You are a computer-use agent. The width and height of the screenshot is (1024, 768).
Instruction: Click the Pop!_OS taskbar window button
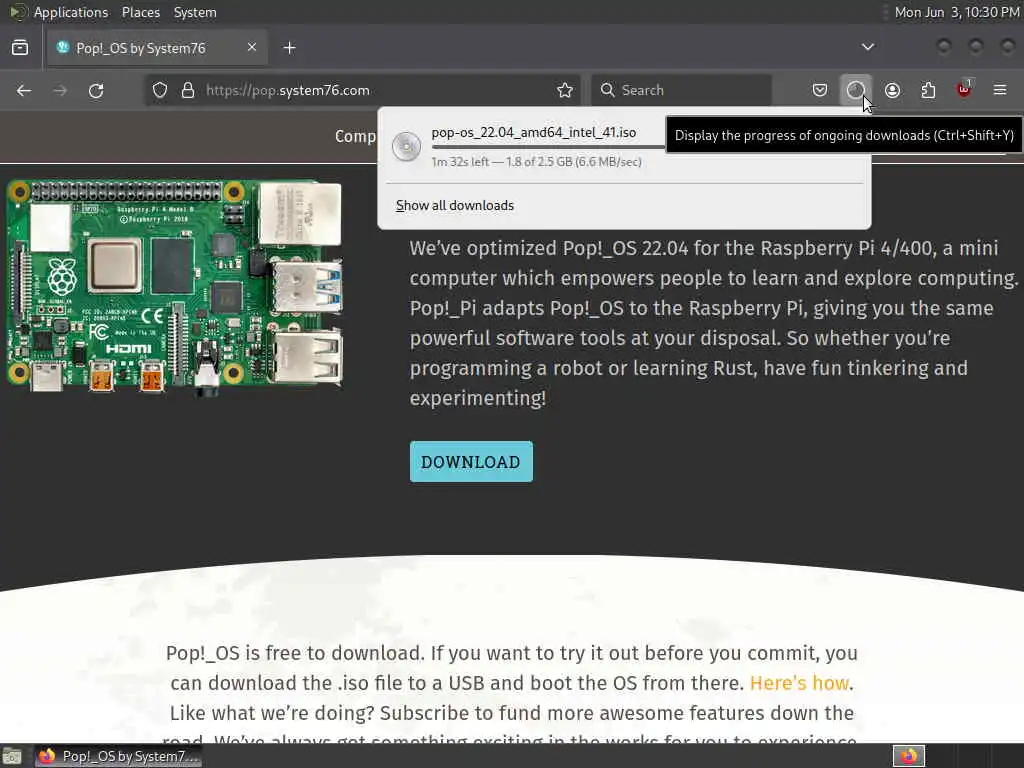(118, 756)
